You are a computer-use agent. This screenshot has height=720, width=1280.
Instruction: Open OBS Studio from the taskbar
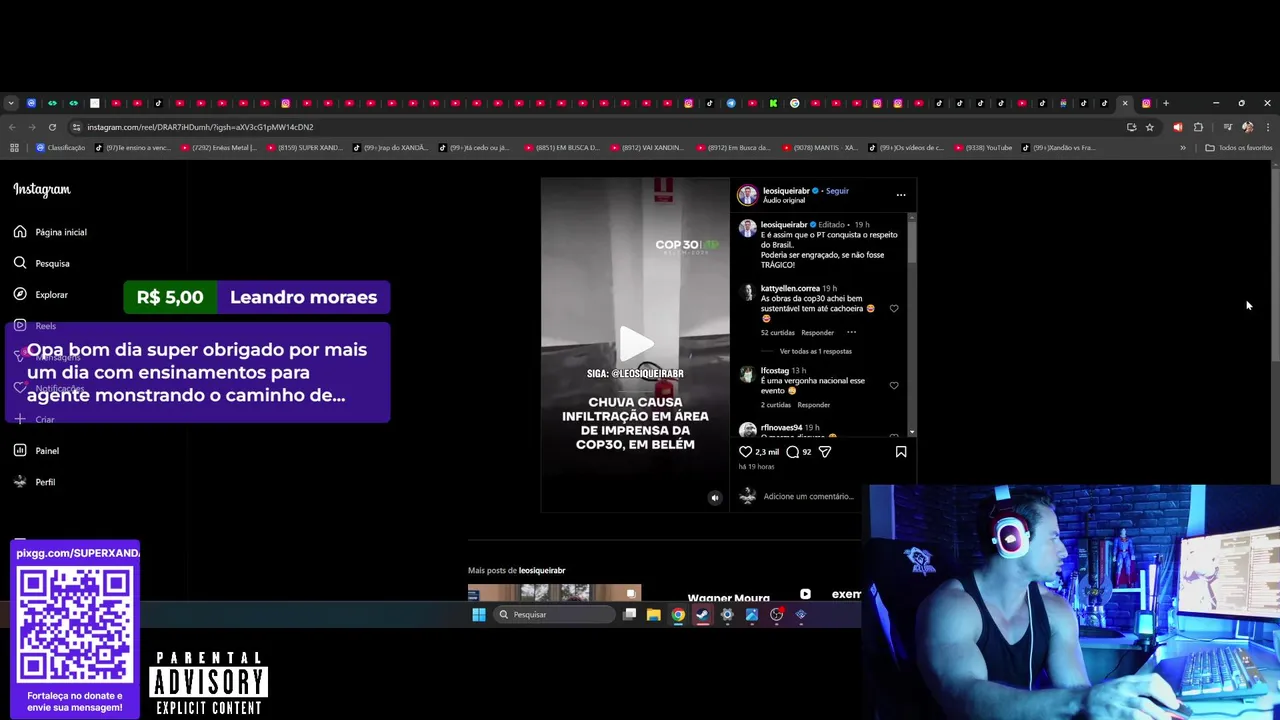pyautogui.click(x=777, y=615)
